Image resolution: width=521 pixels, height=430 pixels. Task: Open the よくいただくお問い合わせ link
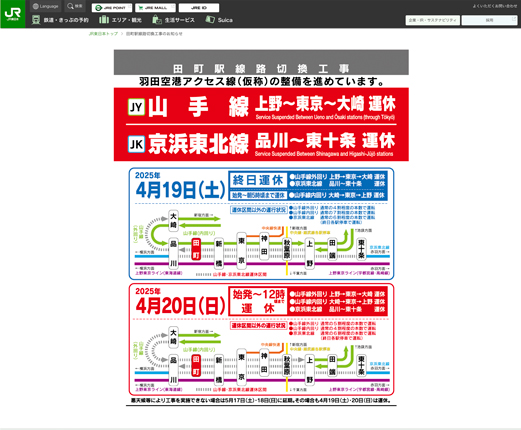(x=495, y=6)
